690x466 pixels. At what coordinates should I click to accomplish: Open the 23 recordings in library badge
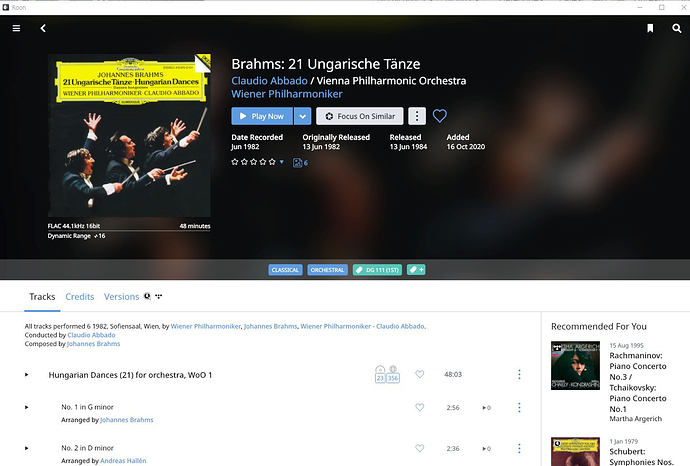tap(380, 374)
